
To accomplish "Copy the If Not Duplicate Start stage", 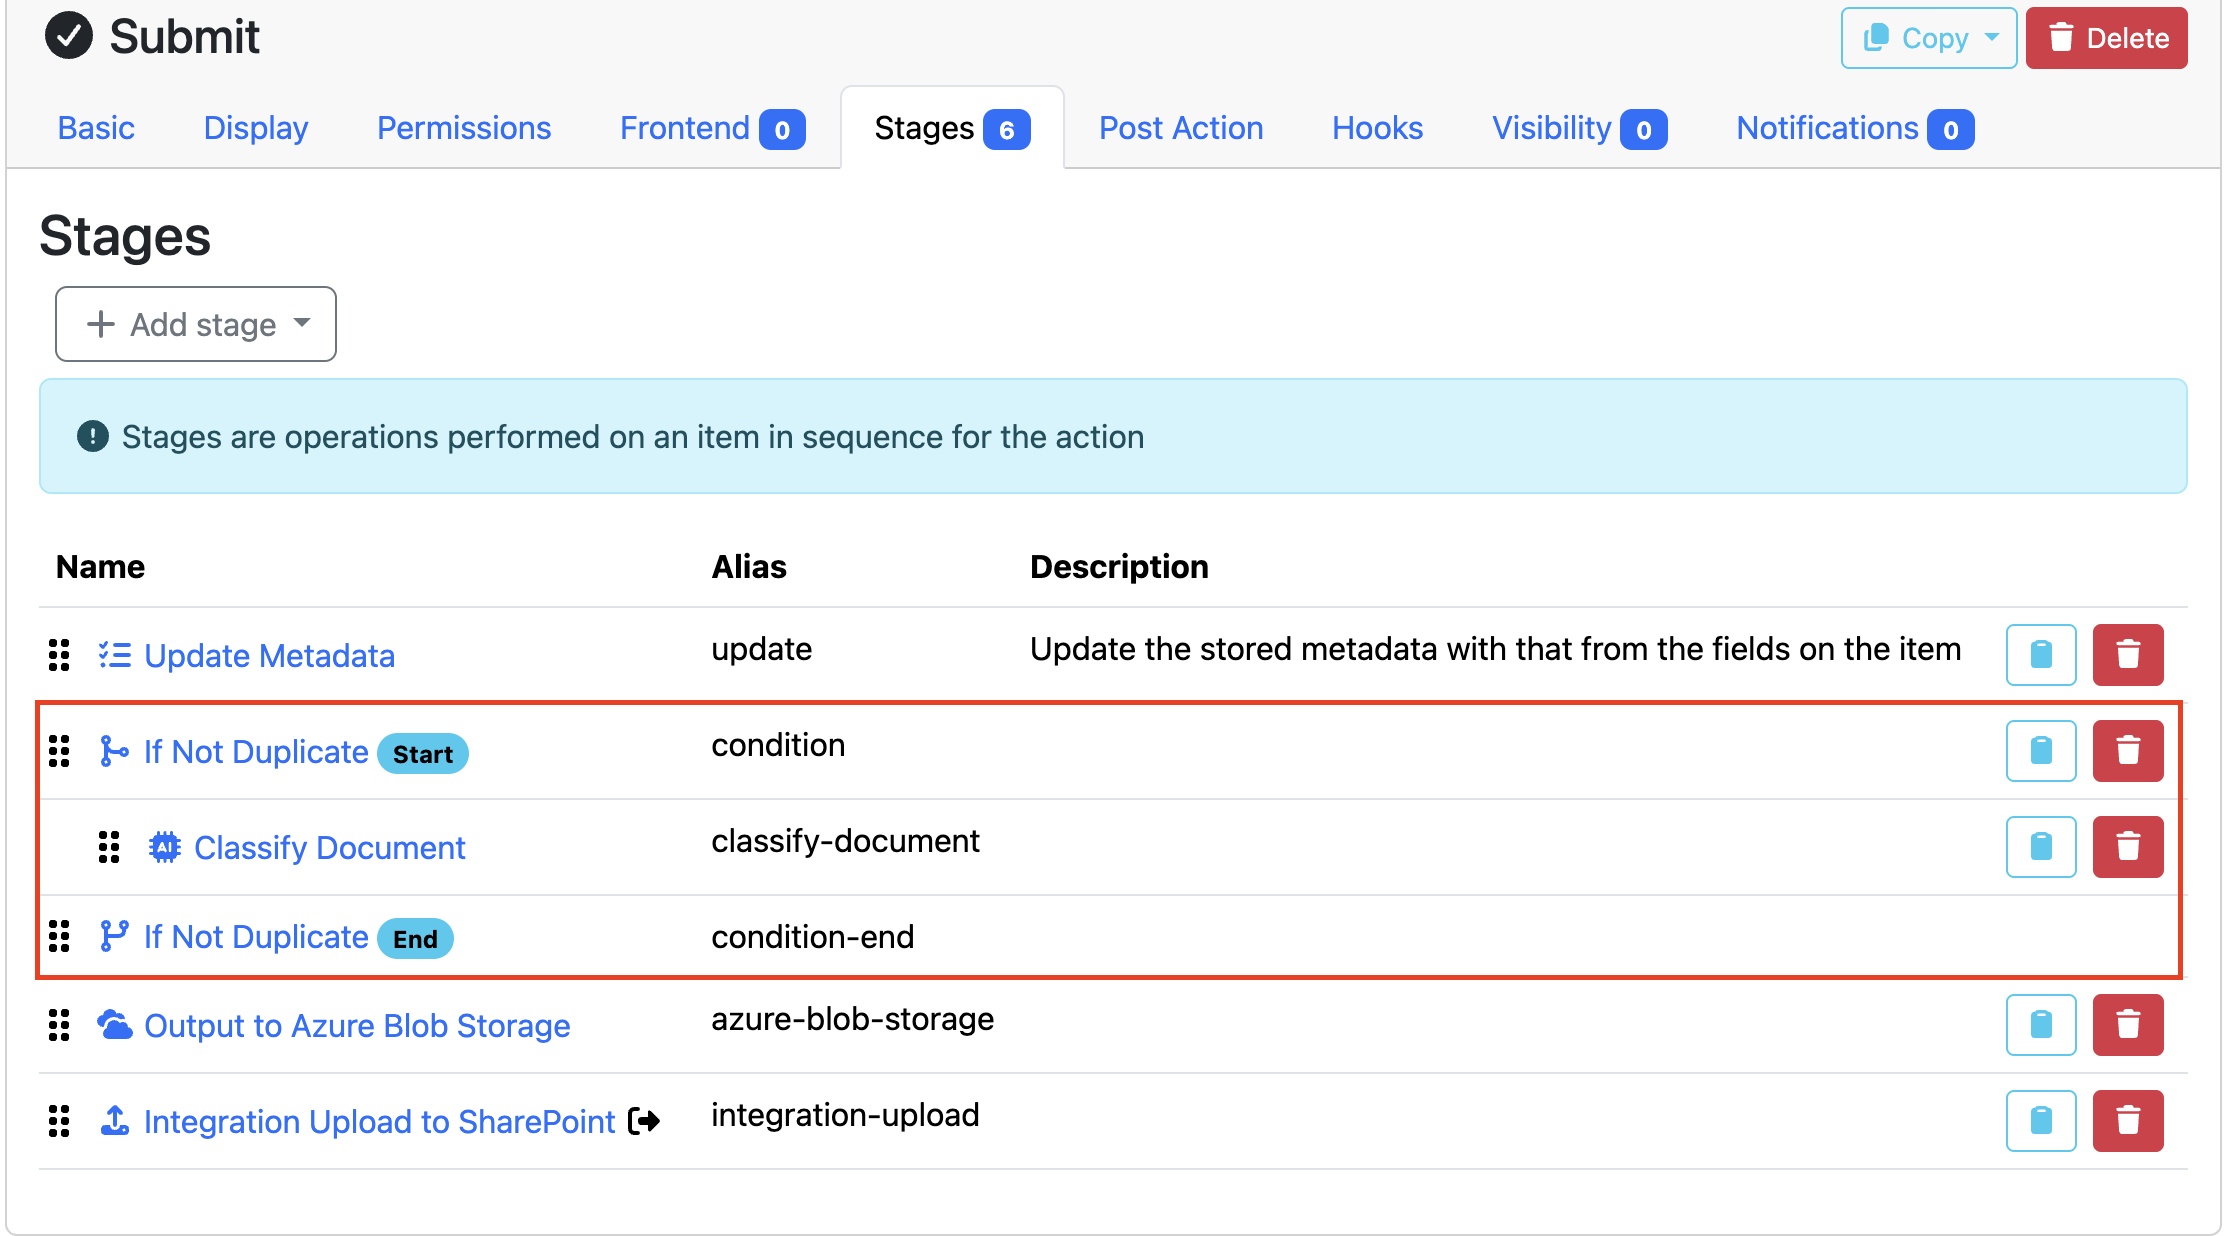I will tap(2040, 751).
